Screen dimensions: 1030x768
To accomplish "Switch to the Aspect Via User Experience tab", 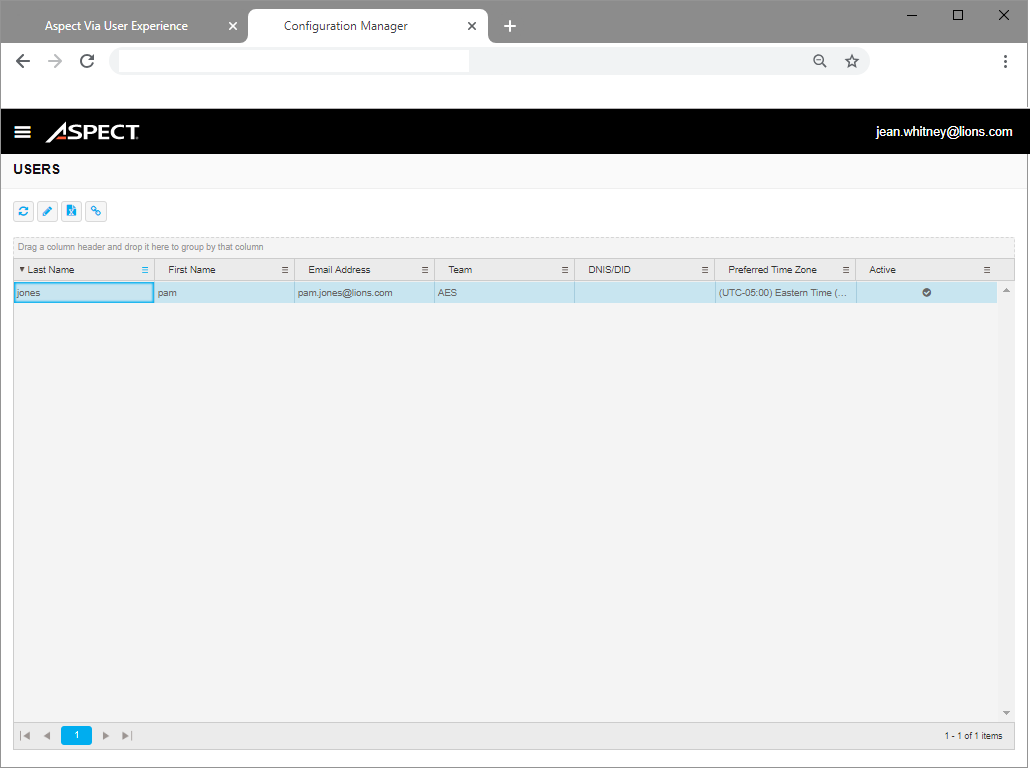I will 116,25.
